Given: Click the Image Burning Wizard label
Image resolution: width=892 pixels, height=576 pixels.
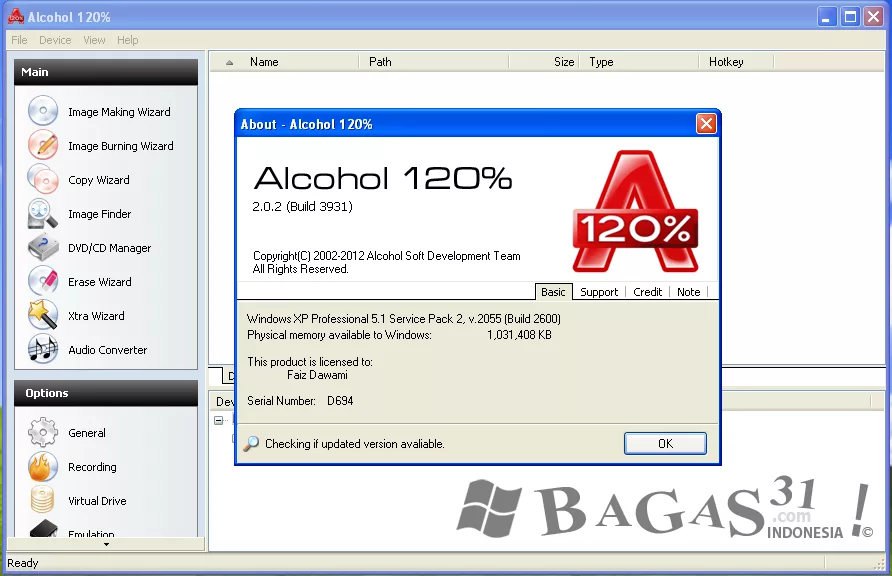Looking at the screenshot, I should point(121,146).
